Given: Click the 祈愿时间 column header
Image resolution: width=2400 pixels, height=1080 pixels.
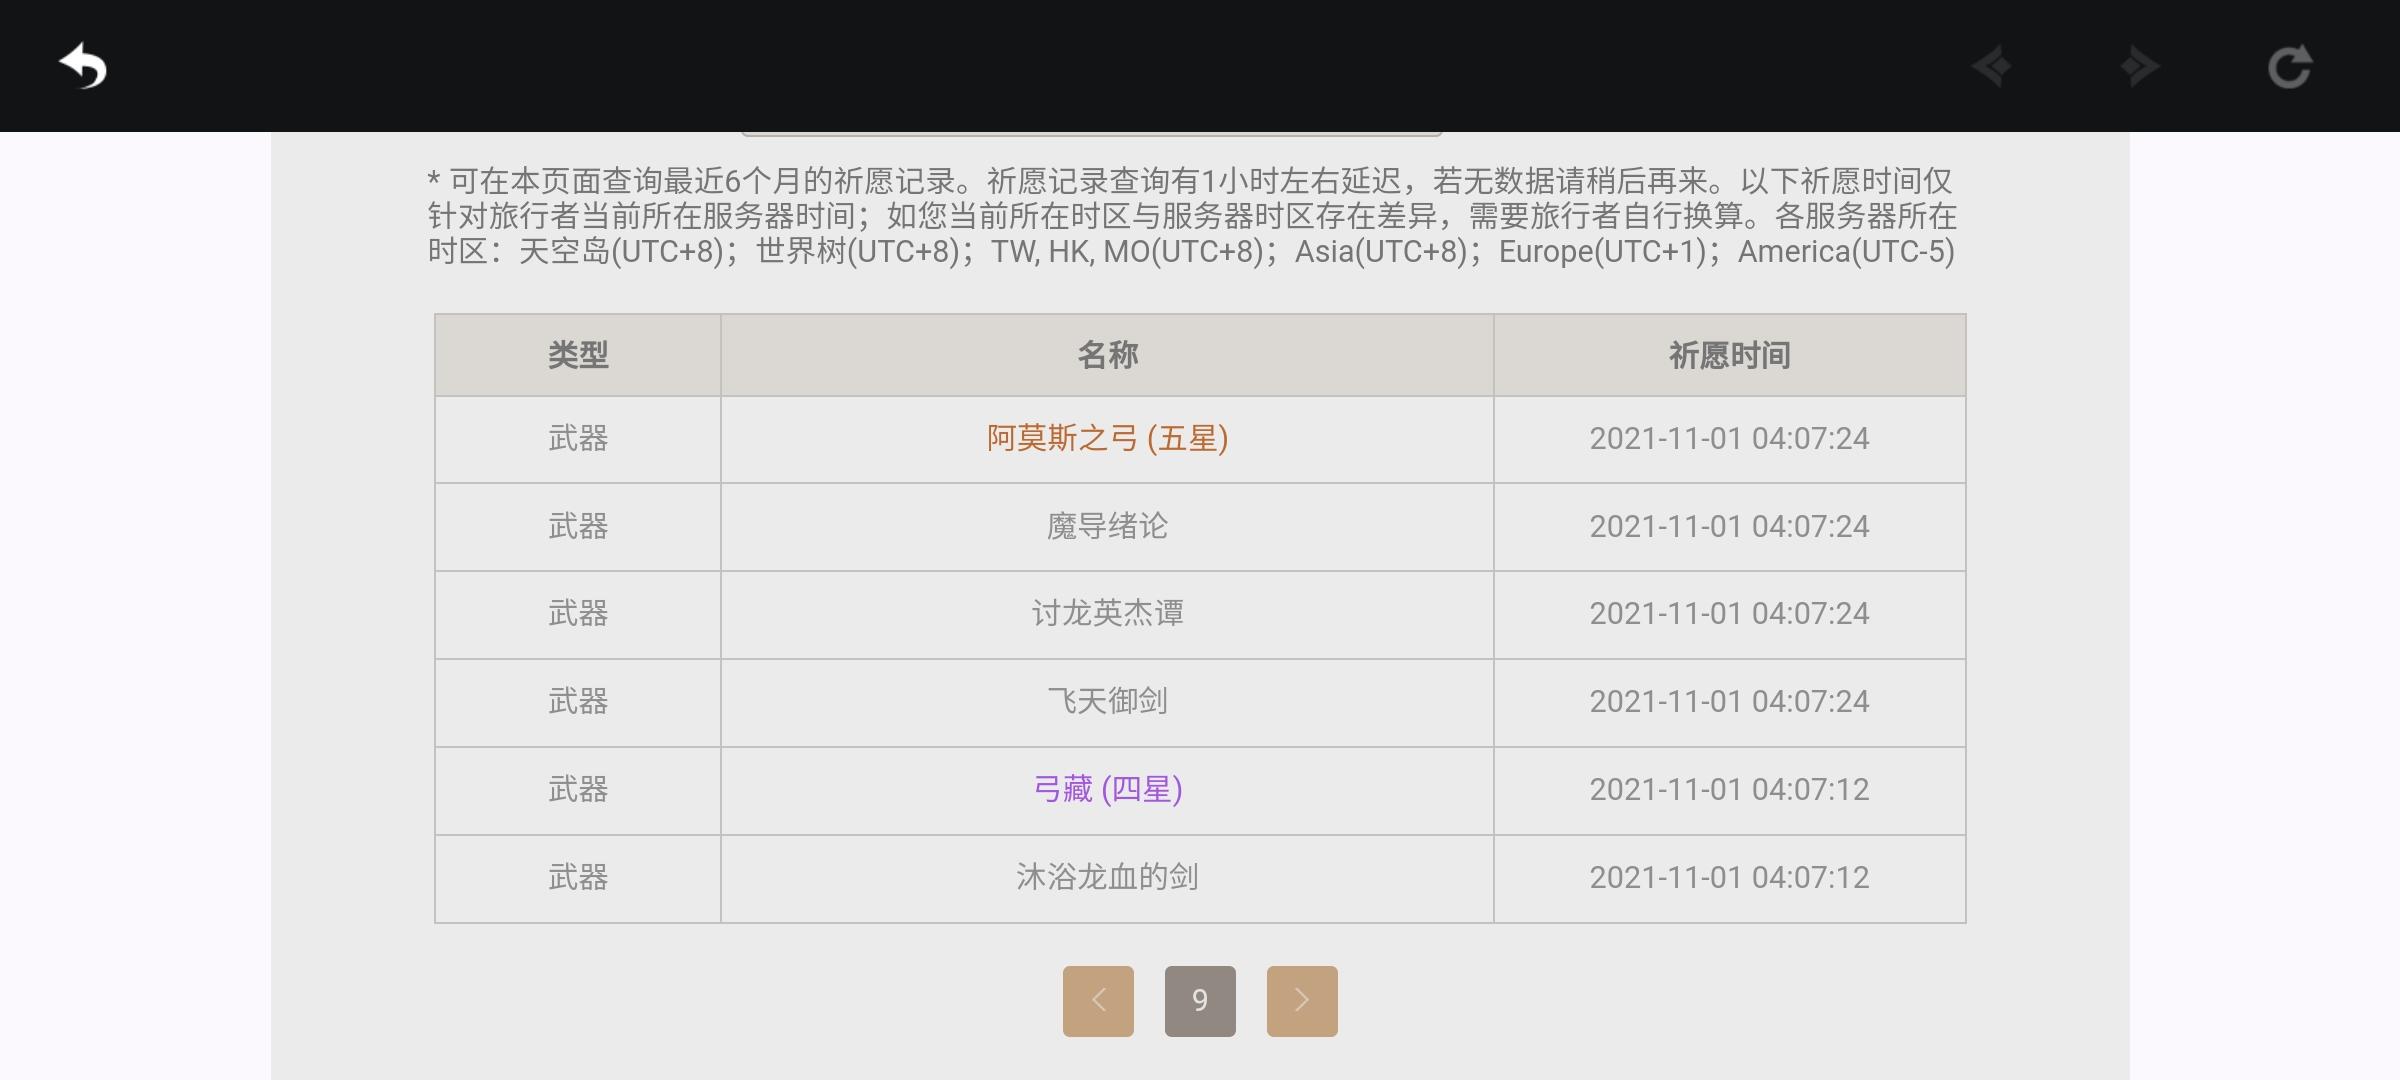Looking at the screenshot, I should pos(1729,355).
